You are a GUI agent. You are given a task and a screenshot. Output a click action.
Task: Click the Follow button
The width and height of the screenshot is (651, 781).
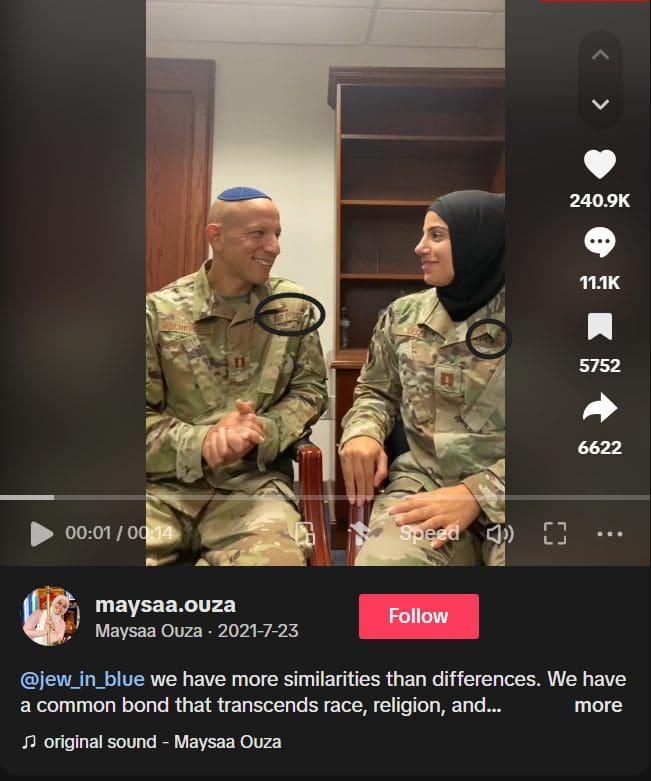click(419, 616)
